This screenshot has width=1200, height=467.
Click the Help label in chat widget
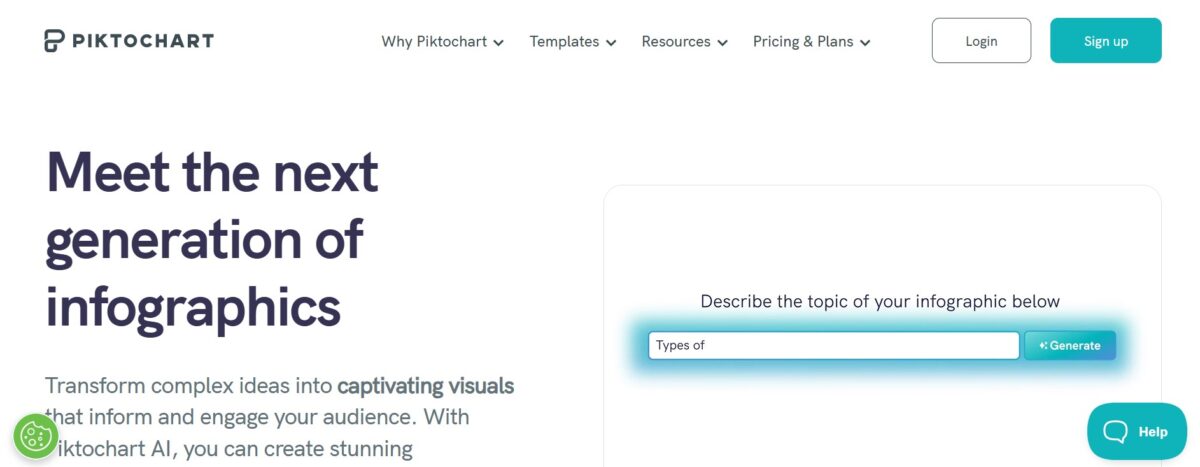tap(1153, 432)
